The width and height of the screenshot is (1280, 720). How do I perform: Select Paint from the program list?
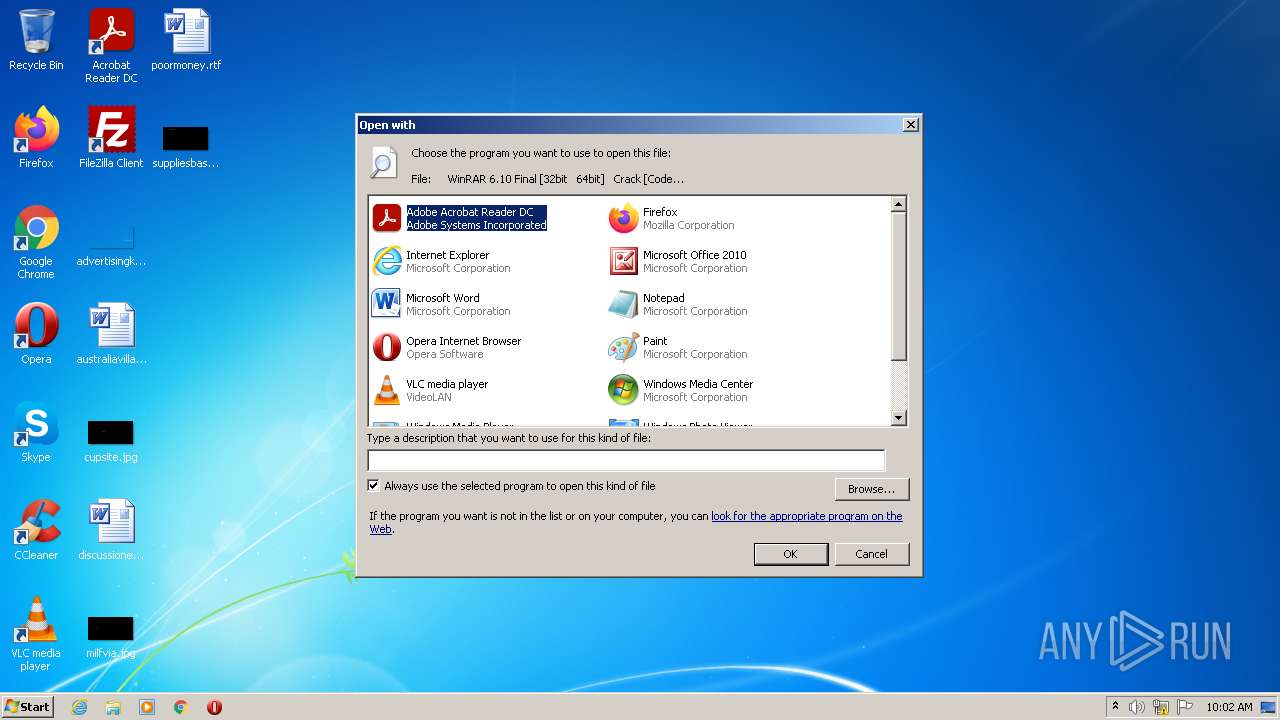click(678, 347)
